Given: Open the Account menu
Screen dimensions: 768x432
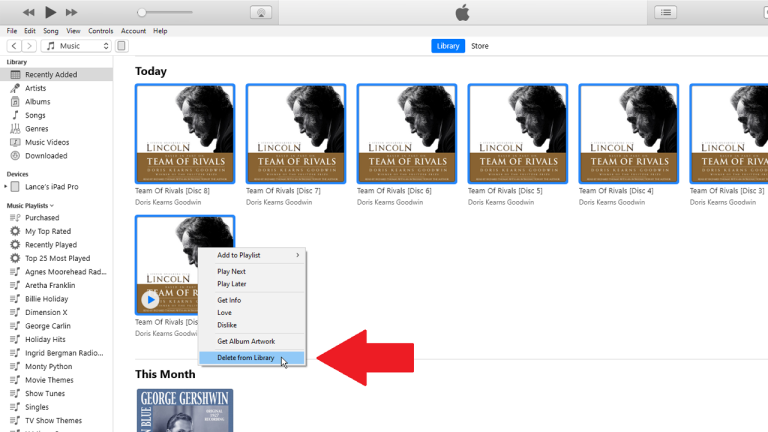Looking at the screenshot, I should pos(133,31).
